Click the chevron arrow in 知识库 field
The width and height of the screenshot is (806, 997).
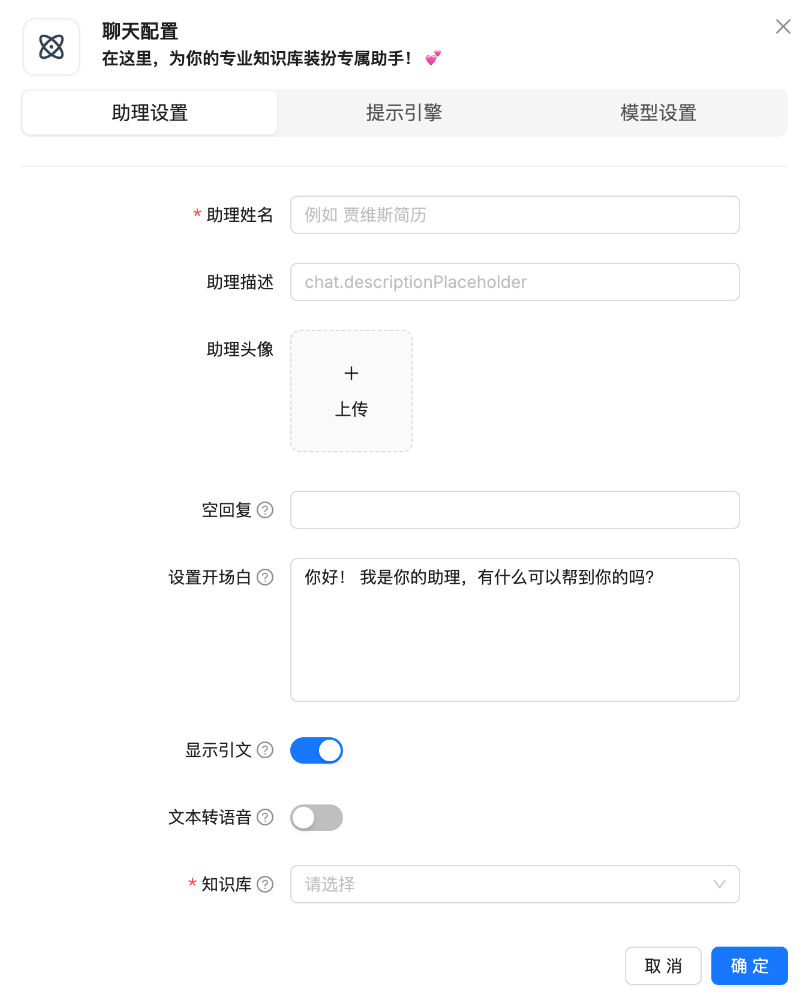point(719,884)
